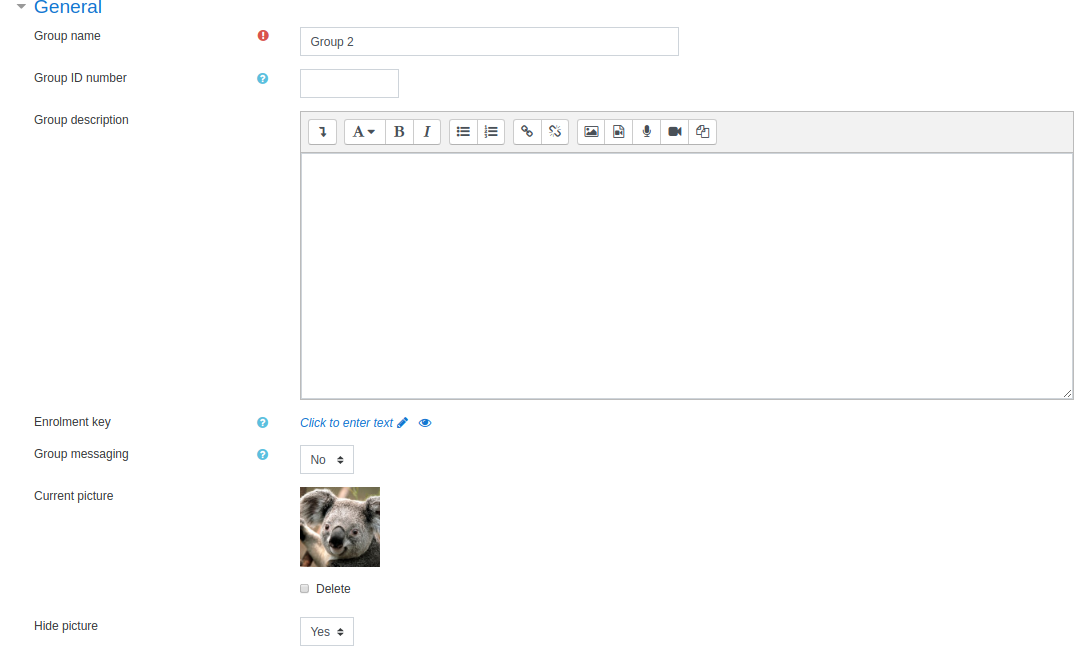This screenshot has width=1090, height=651.
Task: Remove link with unlink icon
Action: pyautogui.click(x=555, y=131)
